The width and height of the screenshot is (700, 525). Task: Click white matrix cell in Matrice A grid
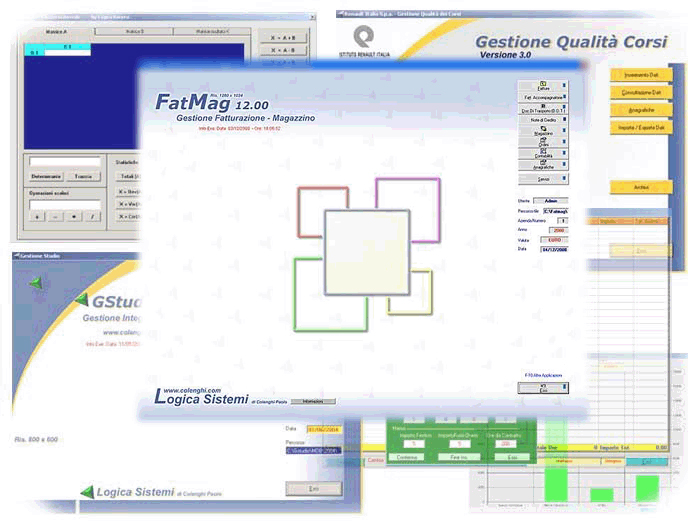[67, 53]
